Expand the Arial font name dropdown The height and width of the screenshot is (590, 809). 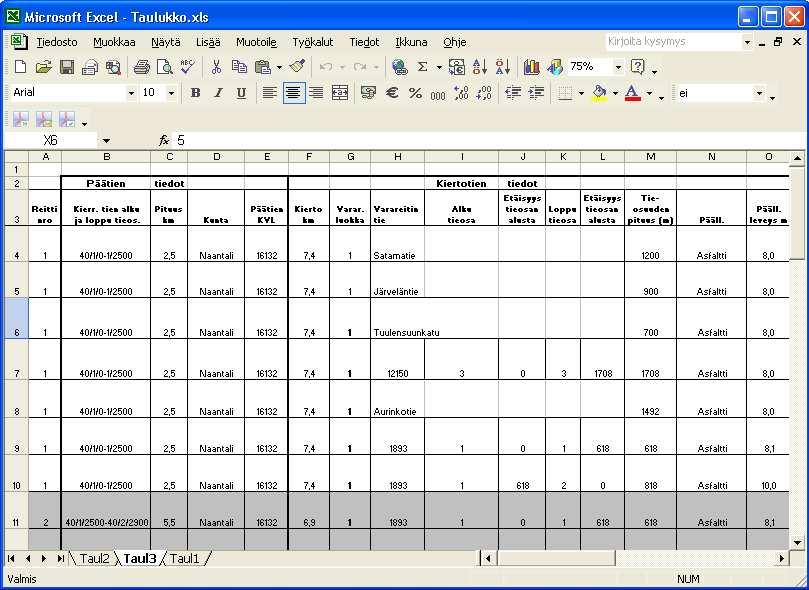131,93
